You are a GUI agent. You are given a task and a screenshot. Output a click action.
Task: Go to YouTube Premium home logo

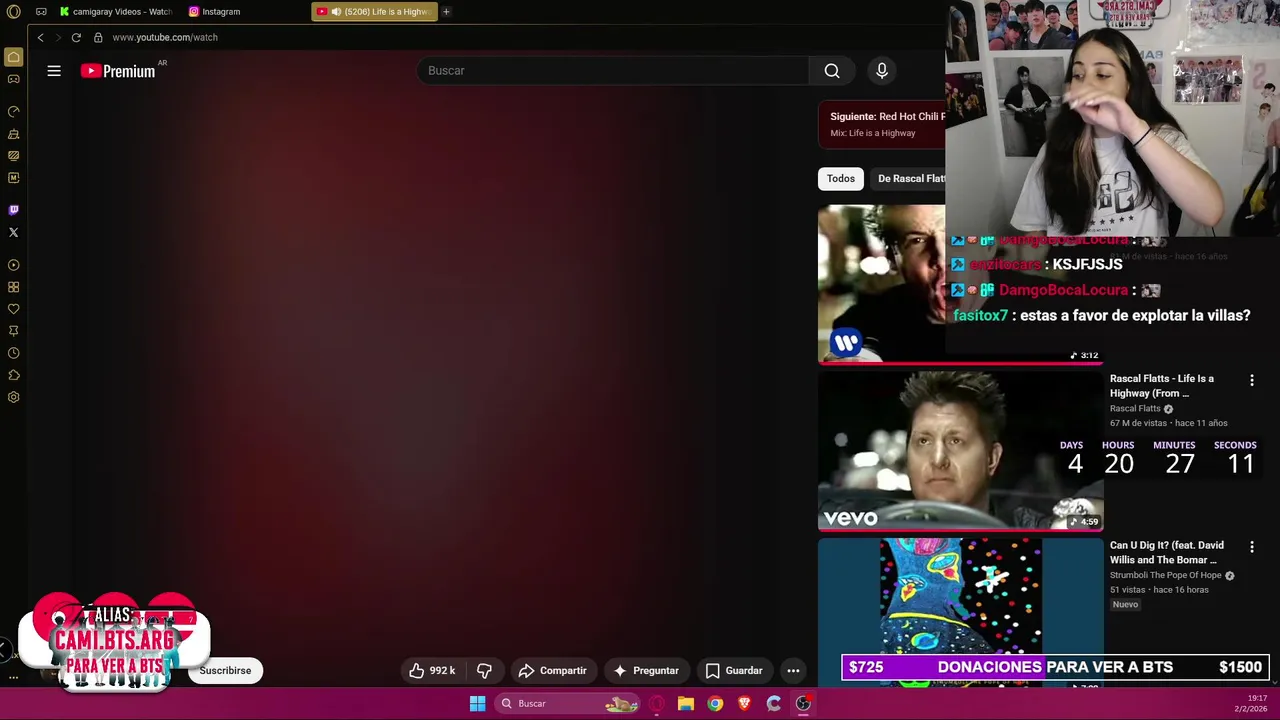[118, 71]
